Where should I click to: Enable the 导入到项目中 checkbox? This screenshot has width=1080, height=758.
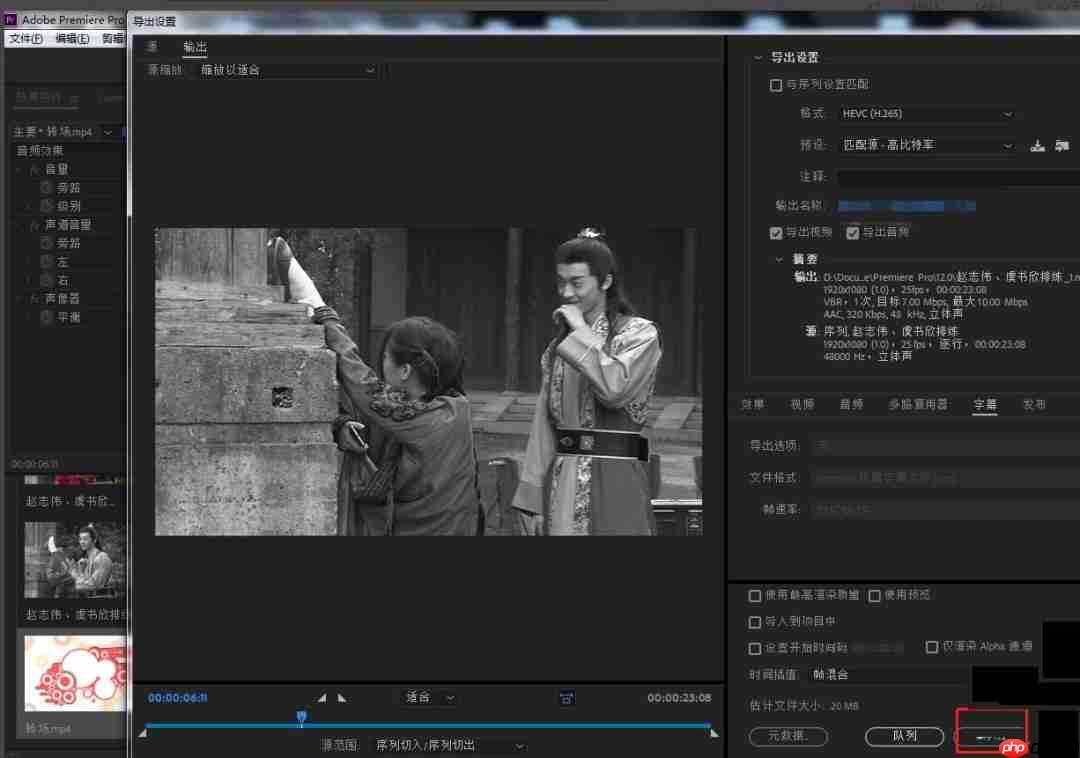click(755, 621)
